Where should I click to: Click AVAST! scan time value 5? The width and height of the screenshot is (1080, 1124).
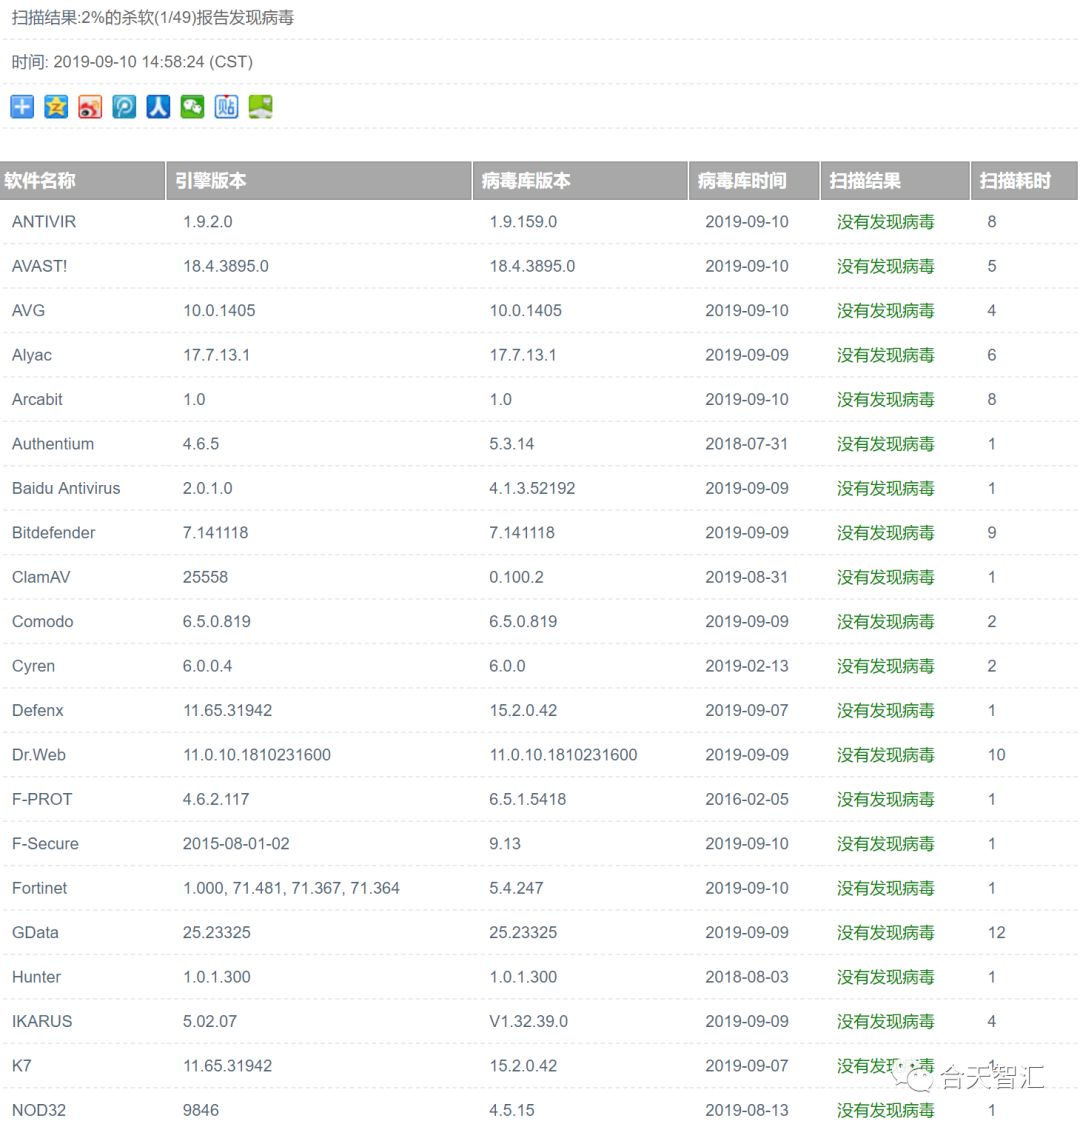[992, 266]
